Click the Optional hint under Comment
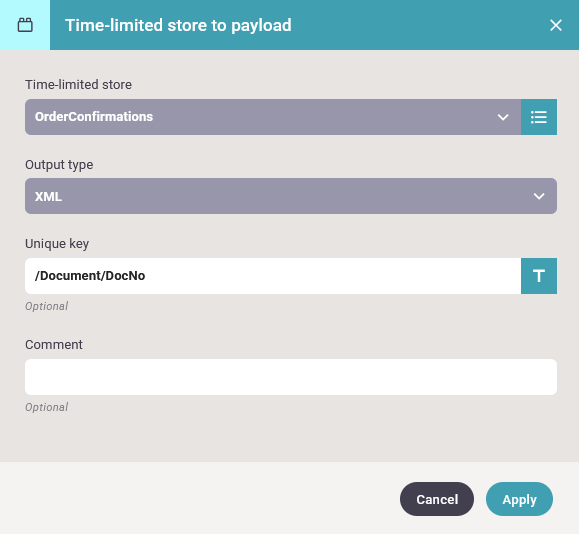Screen dimensions: 579x534 (x=47, y=407)
